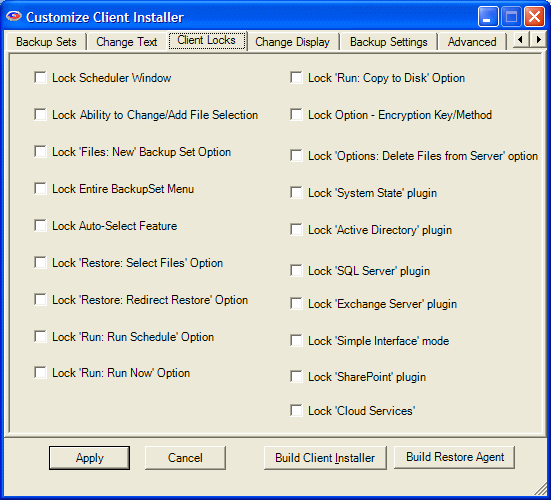Enable Lock Entire BackupSet Menu
Screen dimensions: 551x500
(x=40, y=189)
